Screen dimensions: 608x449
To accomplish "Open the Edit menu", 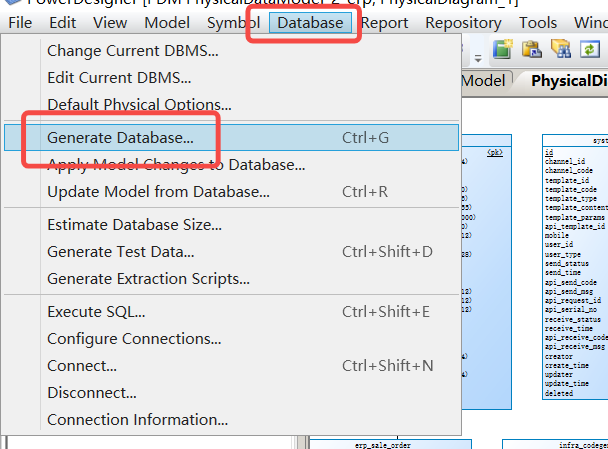I will click(62, 23).
